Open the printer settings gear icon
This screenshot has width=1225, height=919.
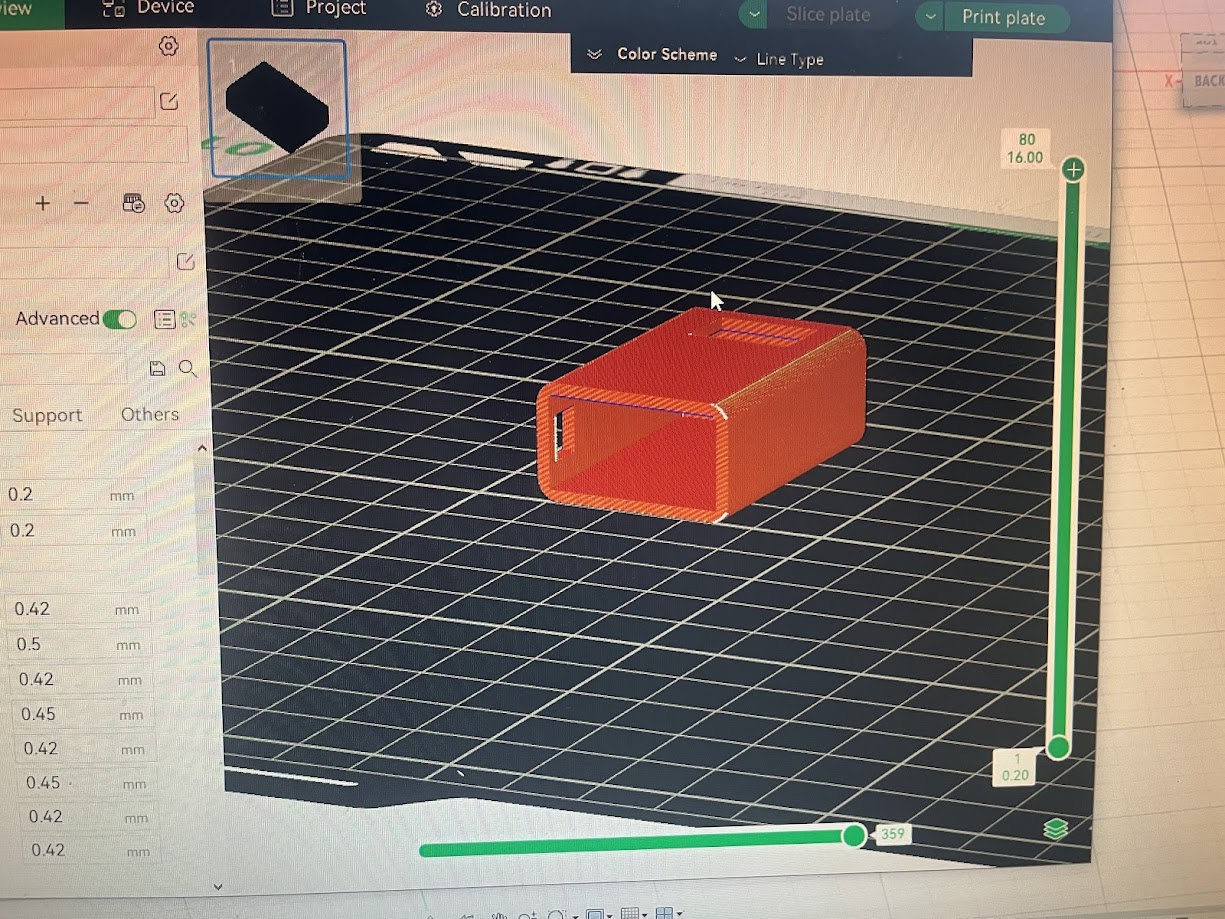point(167,46)
